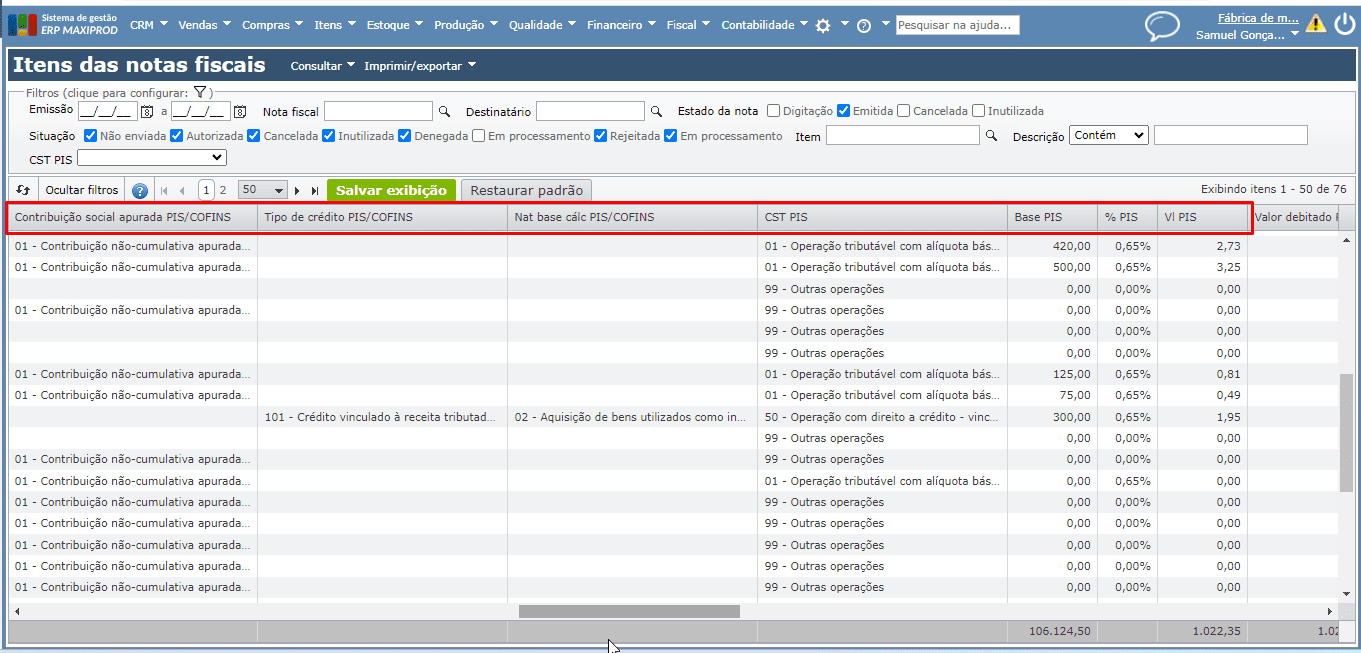Click the horizontal scrollbar left arrow

pyautogui.click(x=15, y=611)
